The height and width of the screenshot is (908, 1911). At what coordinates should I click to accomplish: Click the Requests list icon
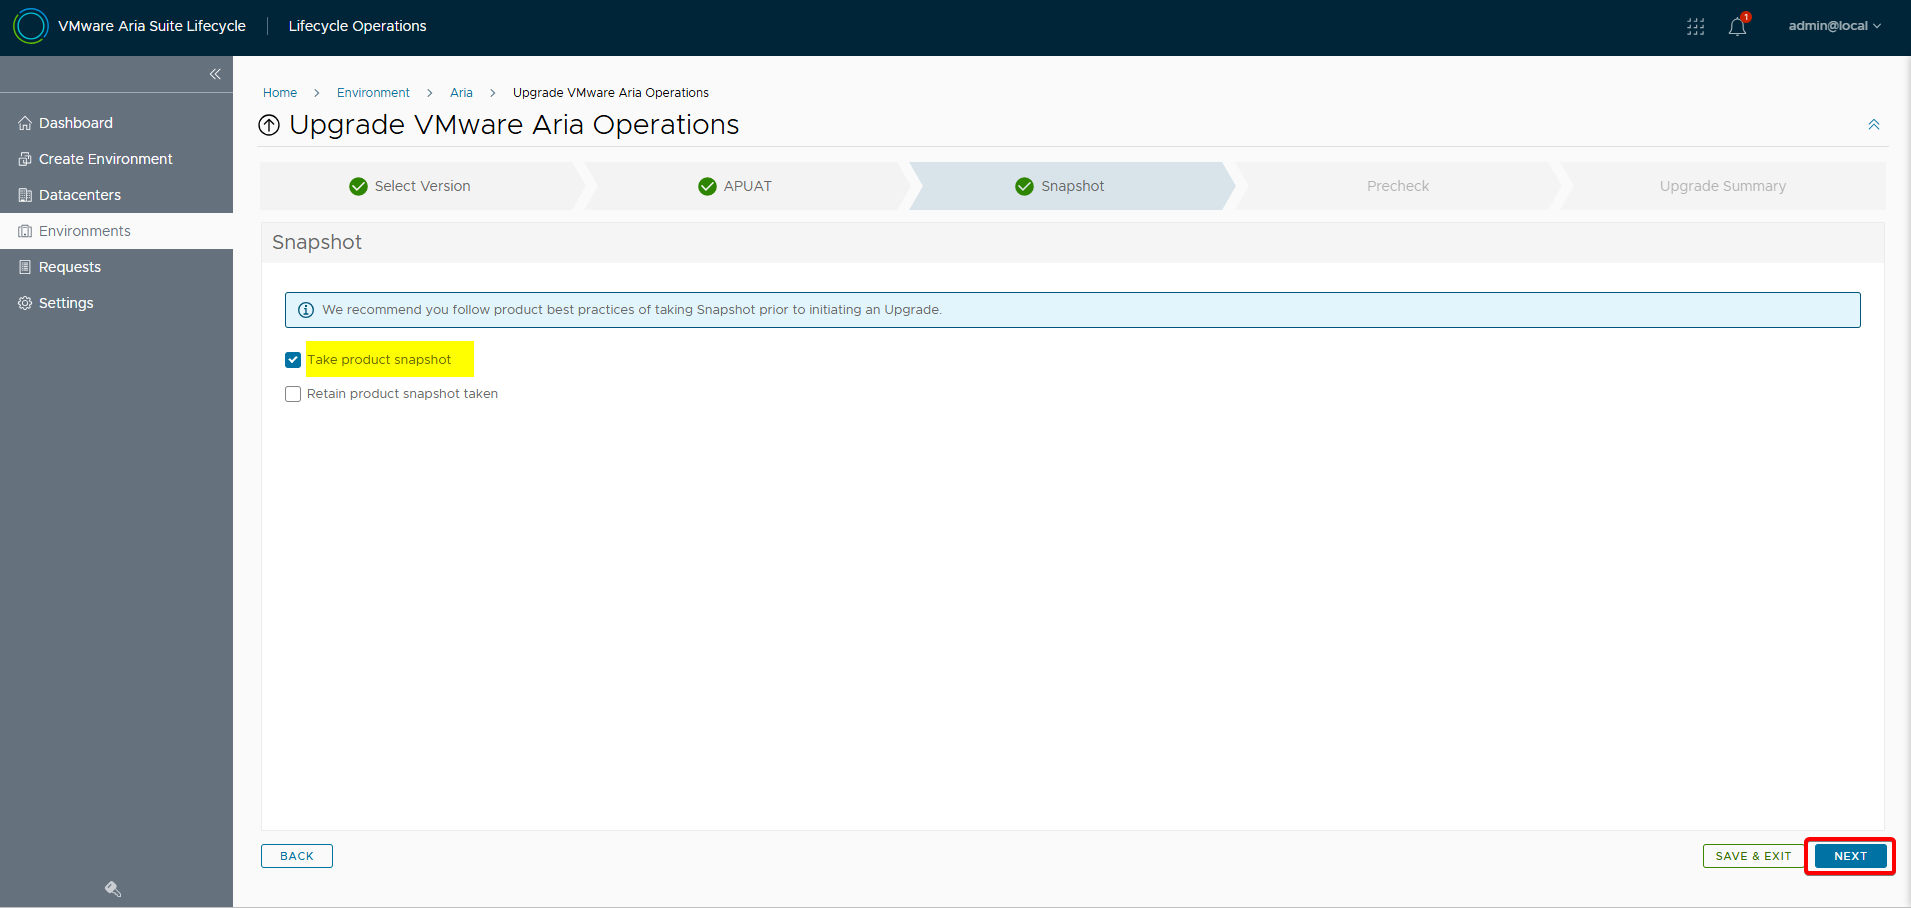click(x=25, y=267)
